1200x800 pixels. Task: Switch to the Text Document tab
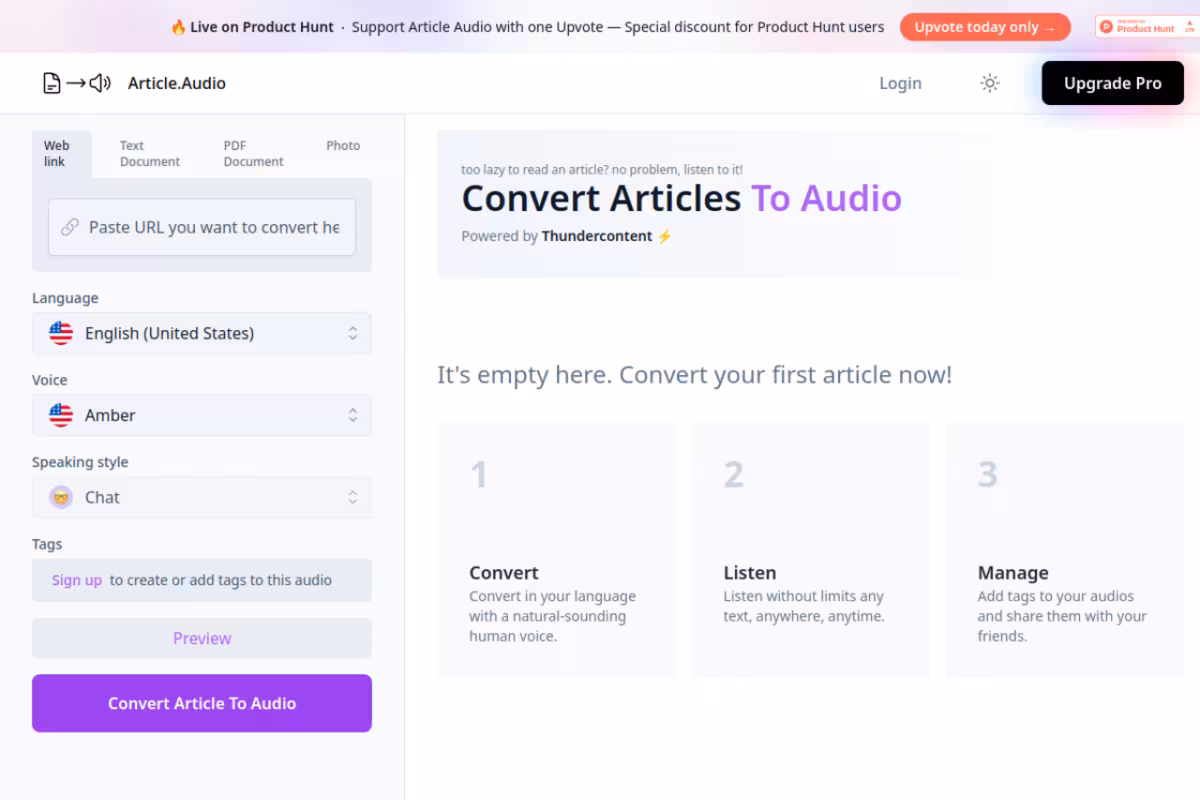point(150,153)
